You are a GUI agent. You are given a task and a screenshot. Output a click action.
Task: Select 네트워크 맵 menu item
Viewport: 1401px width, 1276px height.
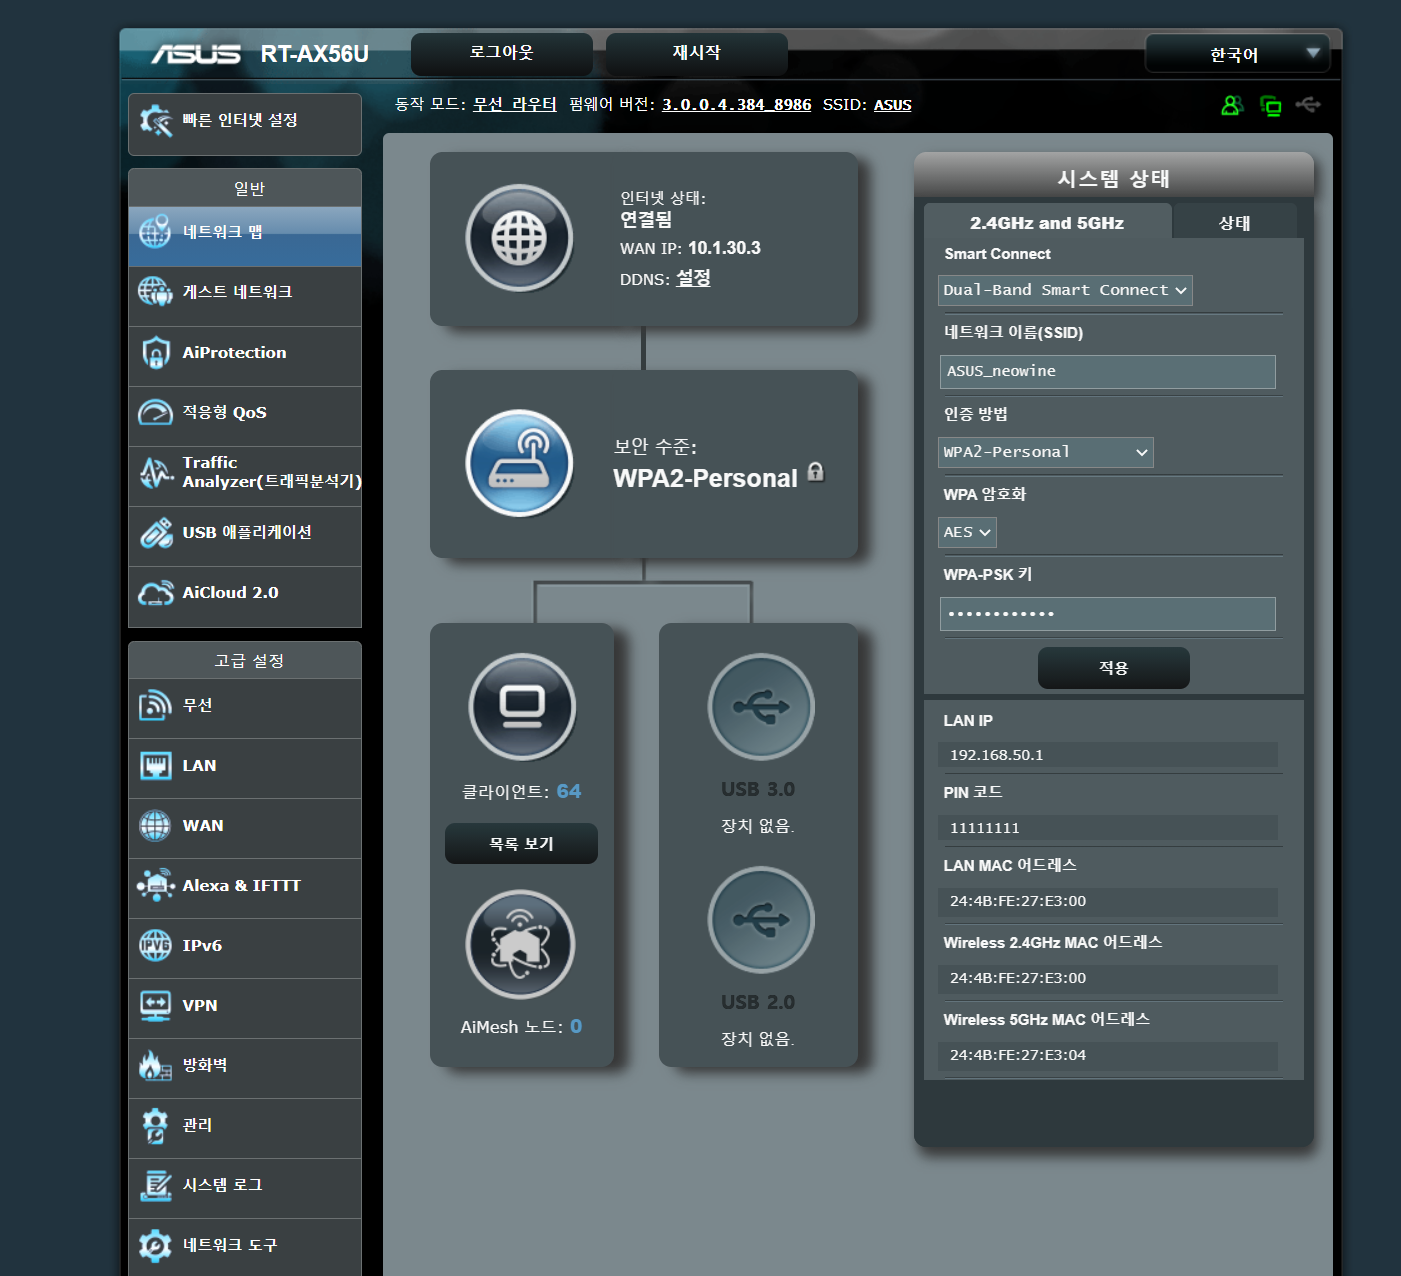(245, 236)
